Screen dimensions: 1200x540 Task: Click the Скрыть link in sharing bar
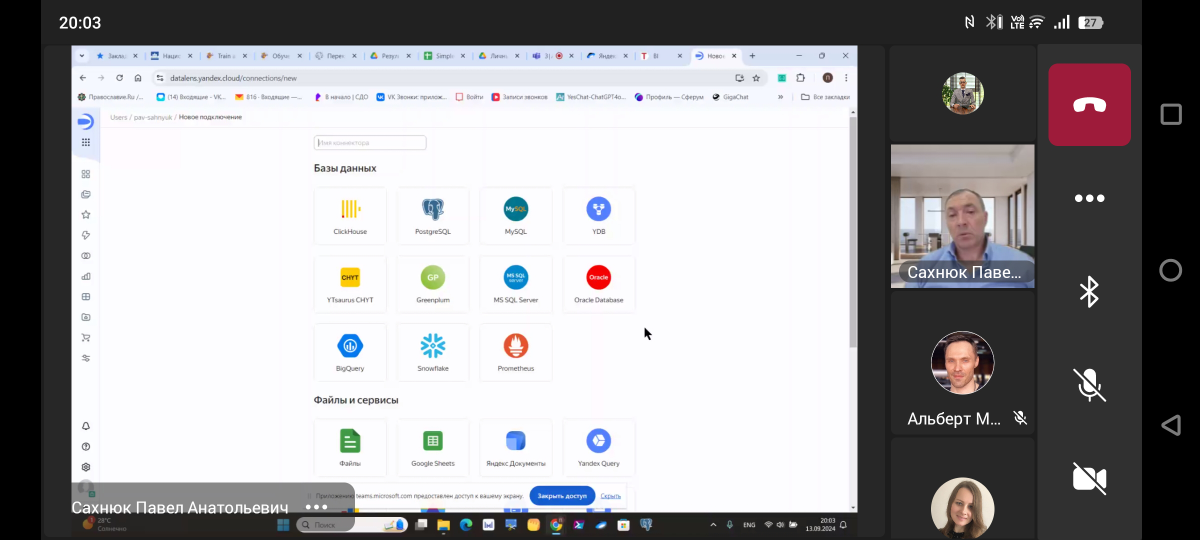click(611, 496)
